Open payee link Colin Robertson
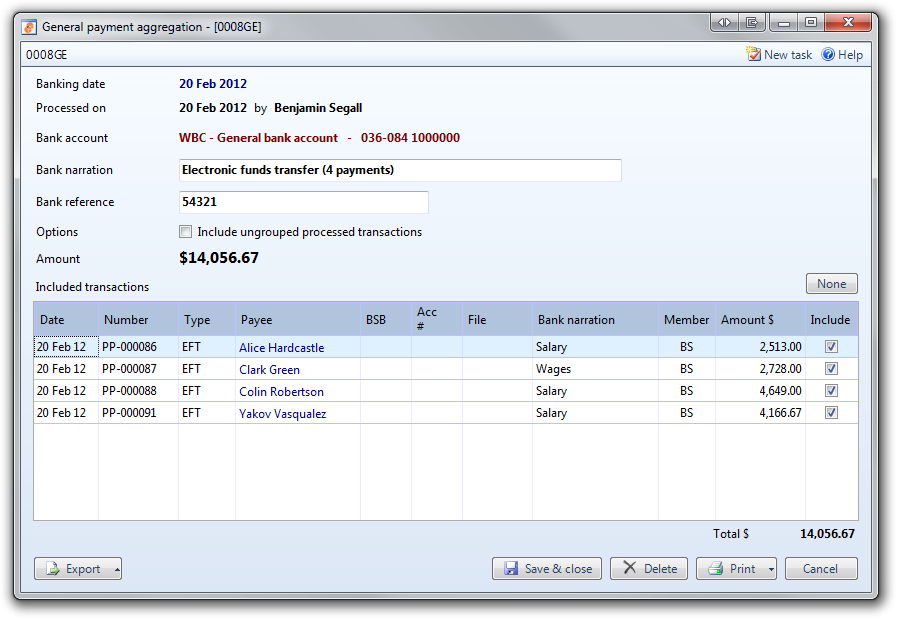 pyautogui.click(x=281, y=391)
